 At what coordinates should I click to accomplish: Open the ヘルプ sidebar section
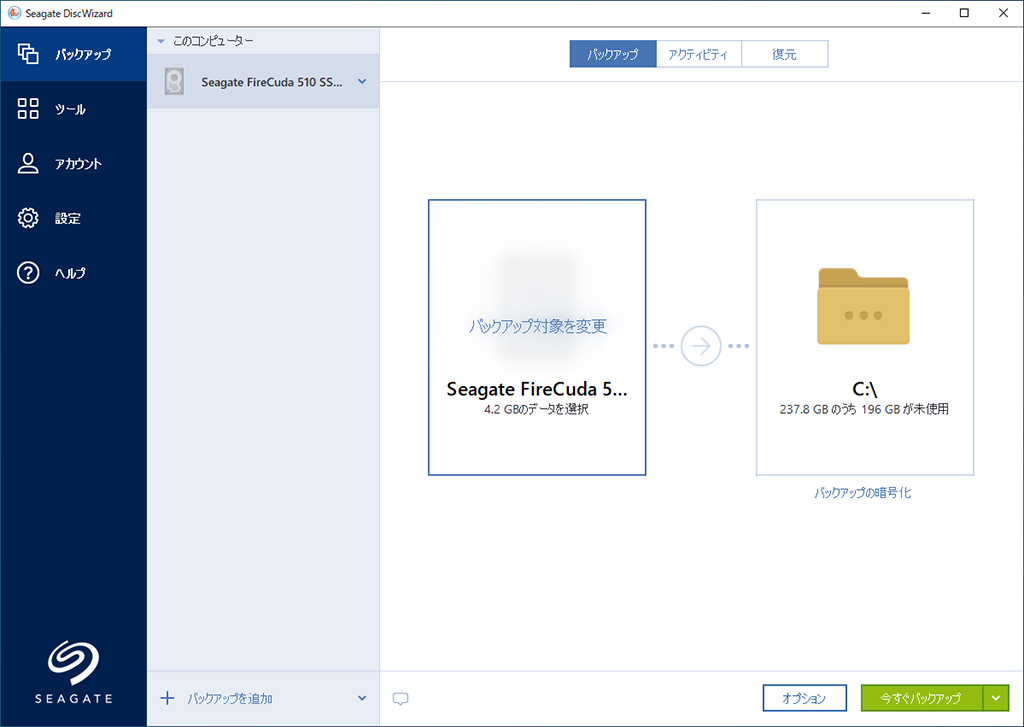tap(73, 272)
